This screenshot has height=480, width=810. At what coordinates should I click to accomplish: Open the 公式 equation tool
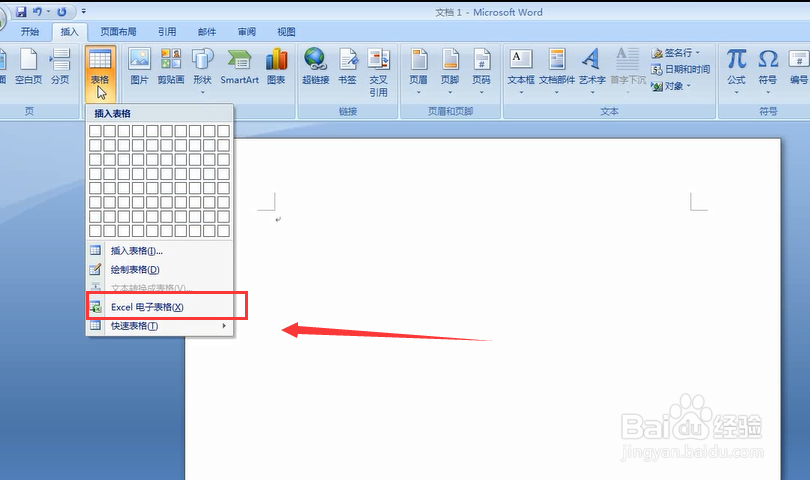(737, 71)
